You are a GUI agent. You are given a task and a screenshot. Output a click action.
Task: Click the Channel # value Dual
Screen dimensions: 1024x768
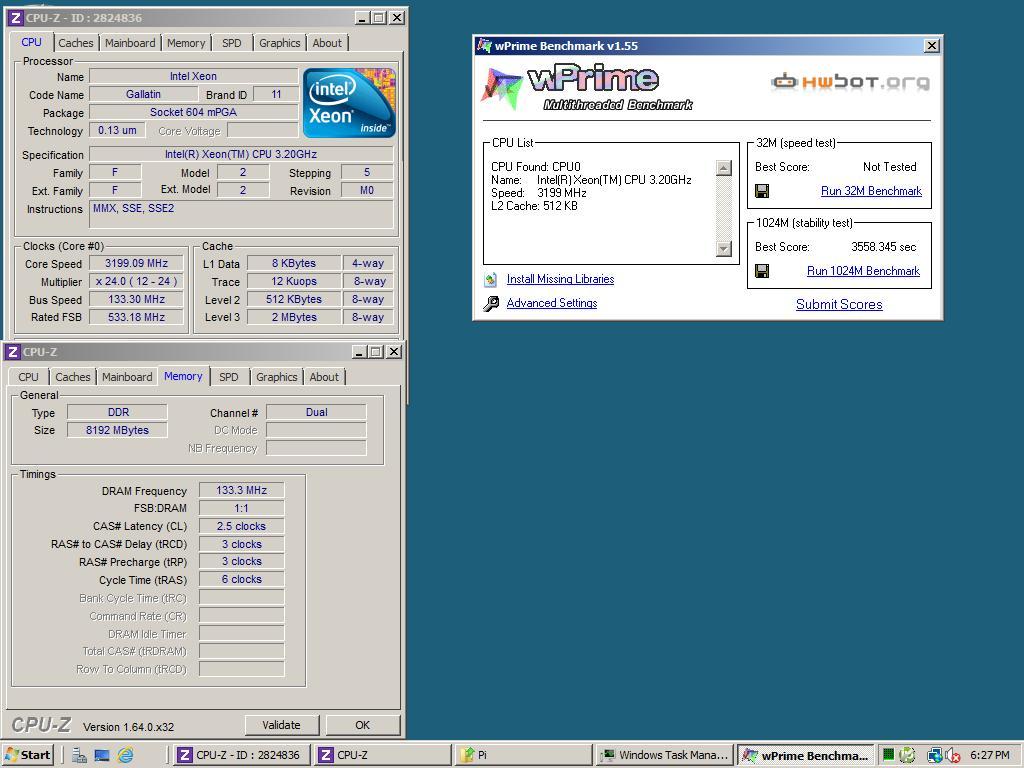tap(317, 412)
